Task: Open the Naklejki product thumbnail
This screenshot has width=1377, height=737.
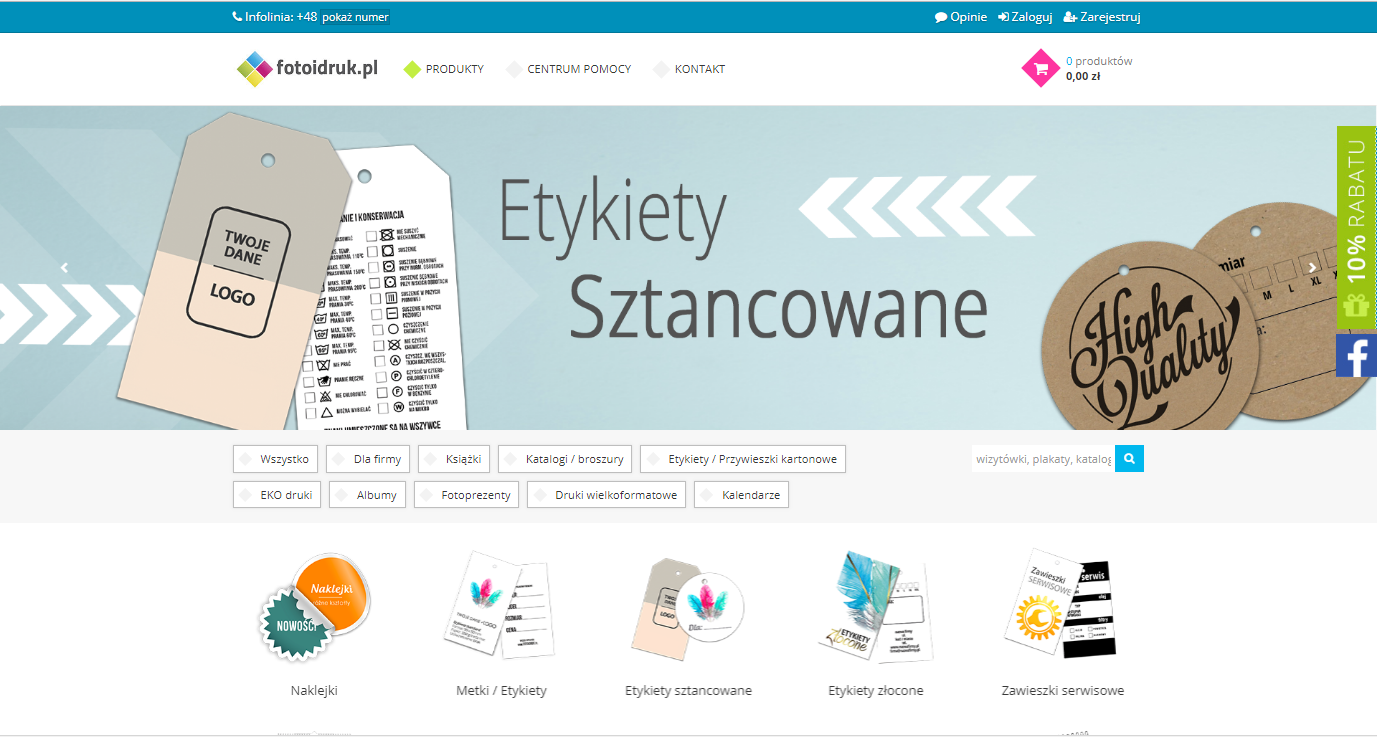Action: [x=314, y=607]
